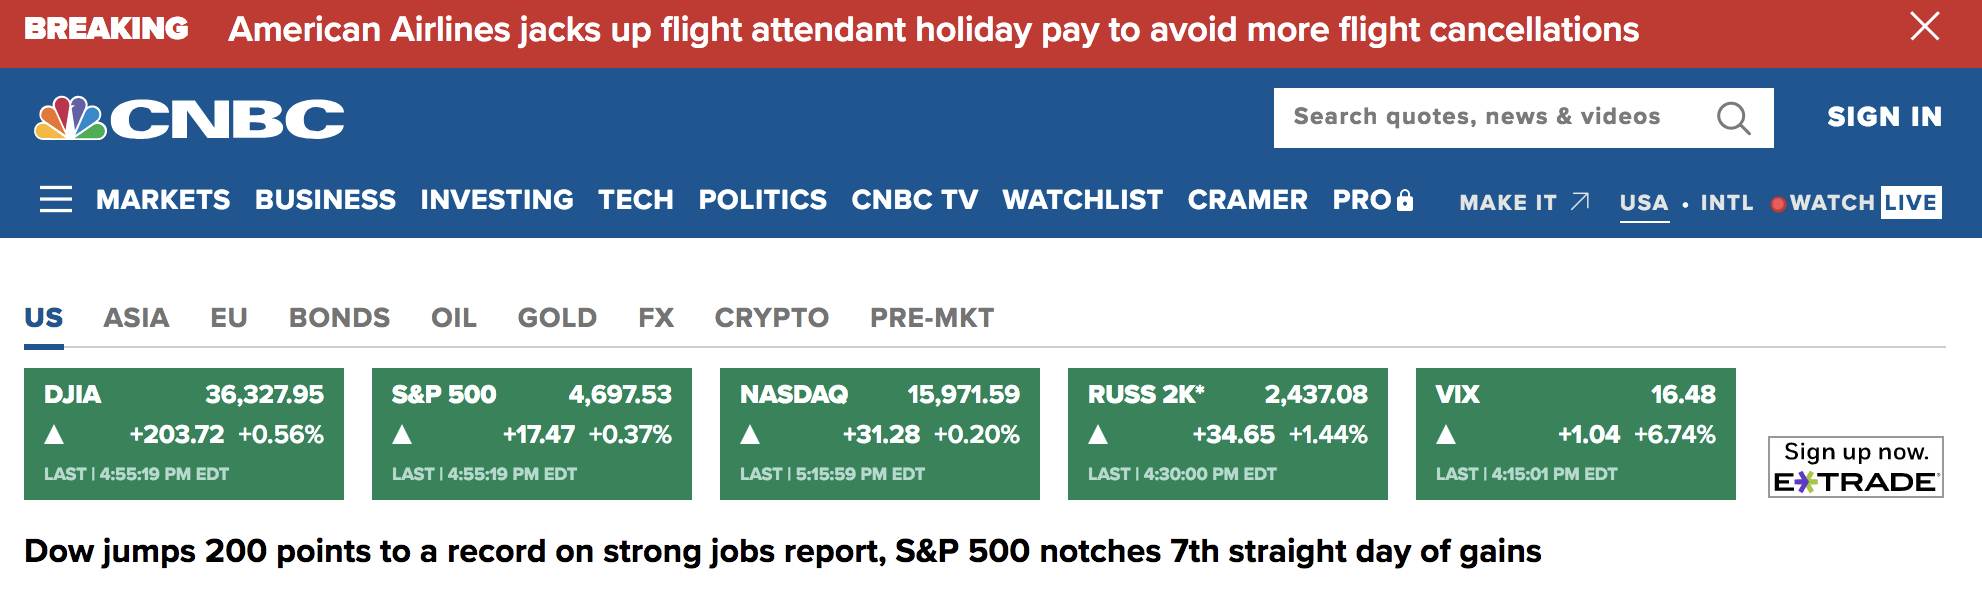Select the CRYPTO markets tab
The width and height of the screenshot is (1982, 594).
coord(771,318)
